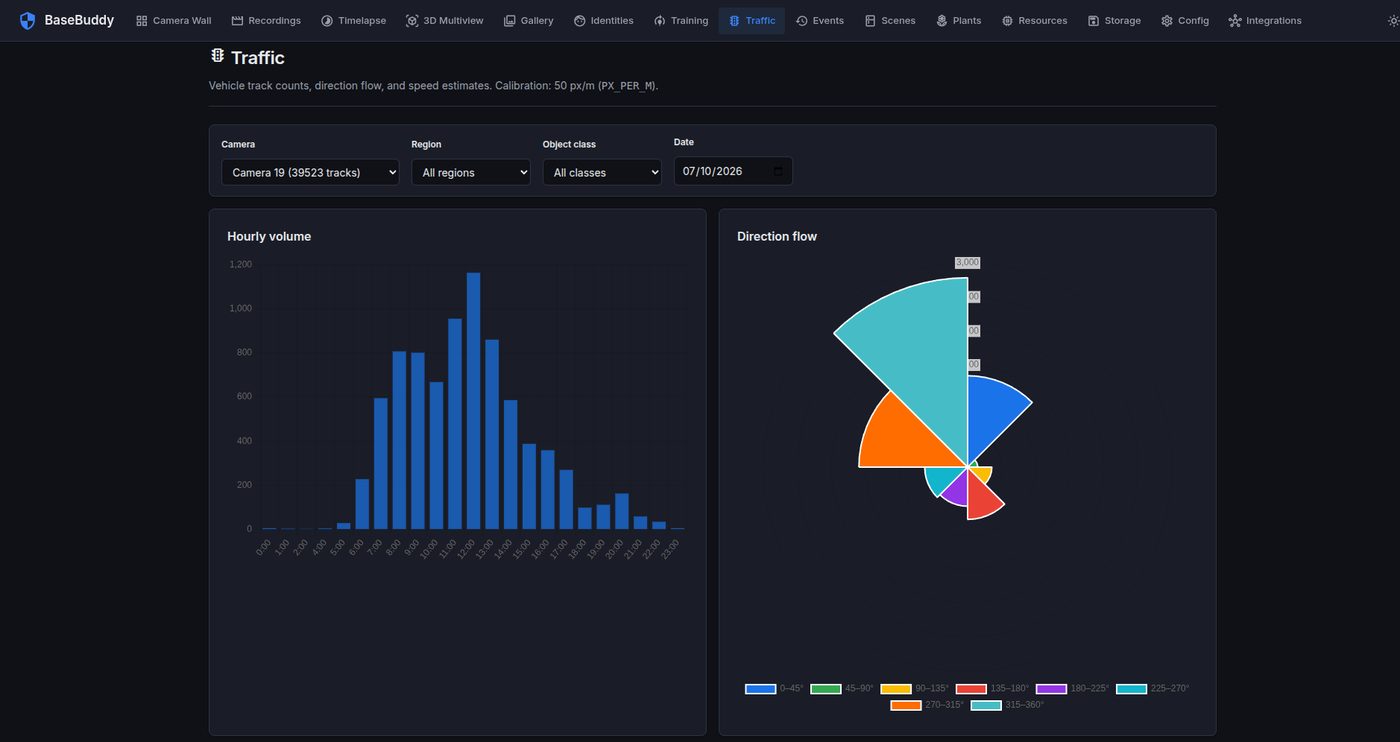Click the 11:00 bar in Hourly volume
This screenshot has width=1400, height=742.
455,424
